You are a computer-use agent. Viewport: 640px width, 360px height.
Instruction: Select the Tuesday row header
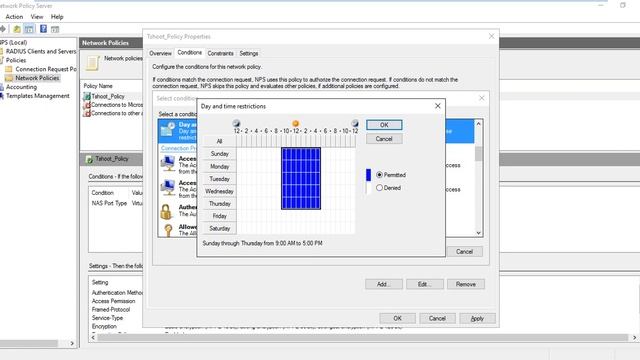tap(220, 179)
